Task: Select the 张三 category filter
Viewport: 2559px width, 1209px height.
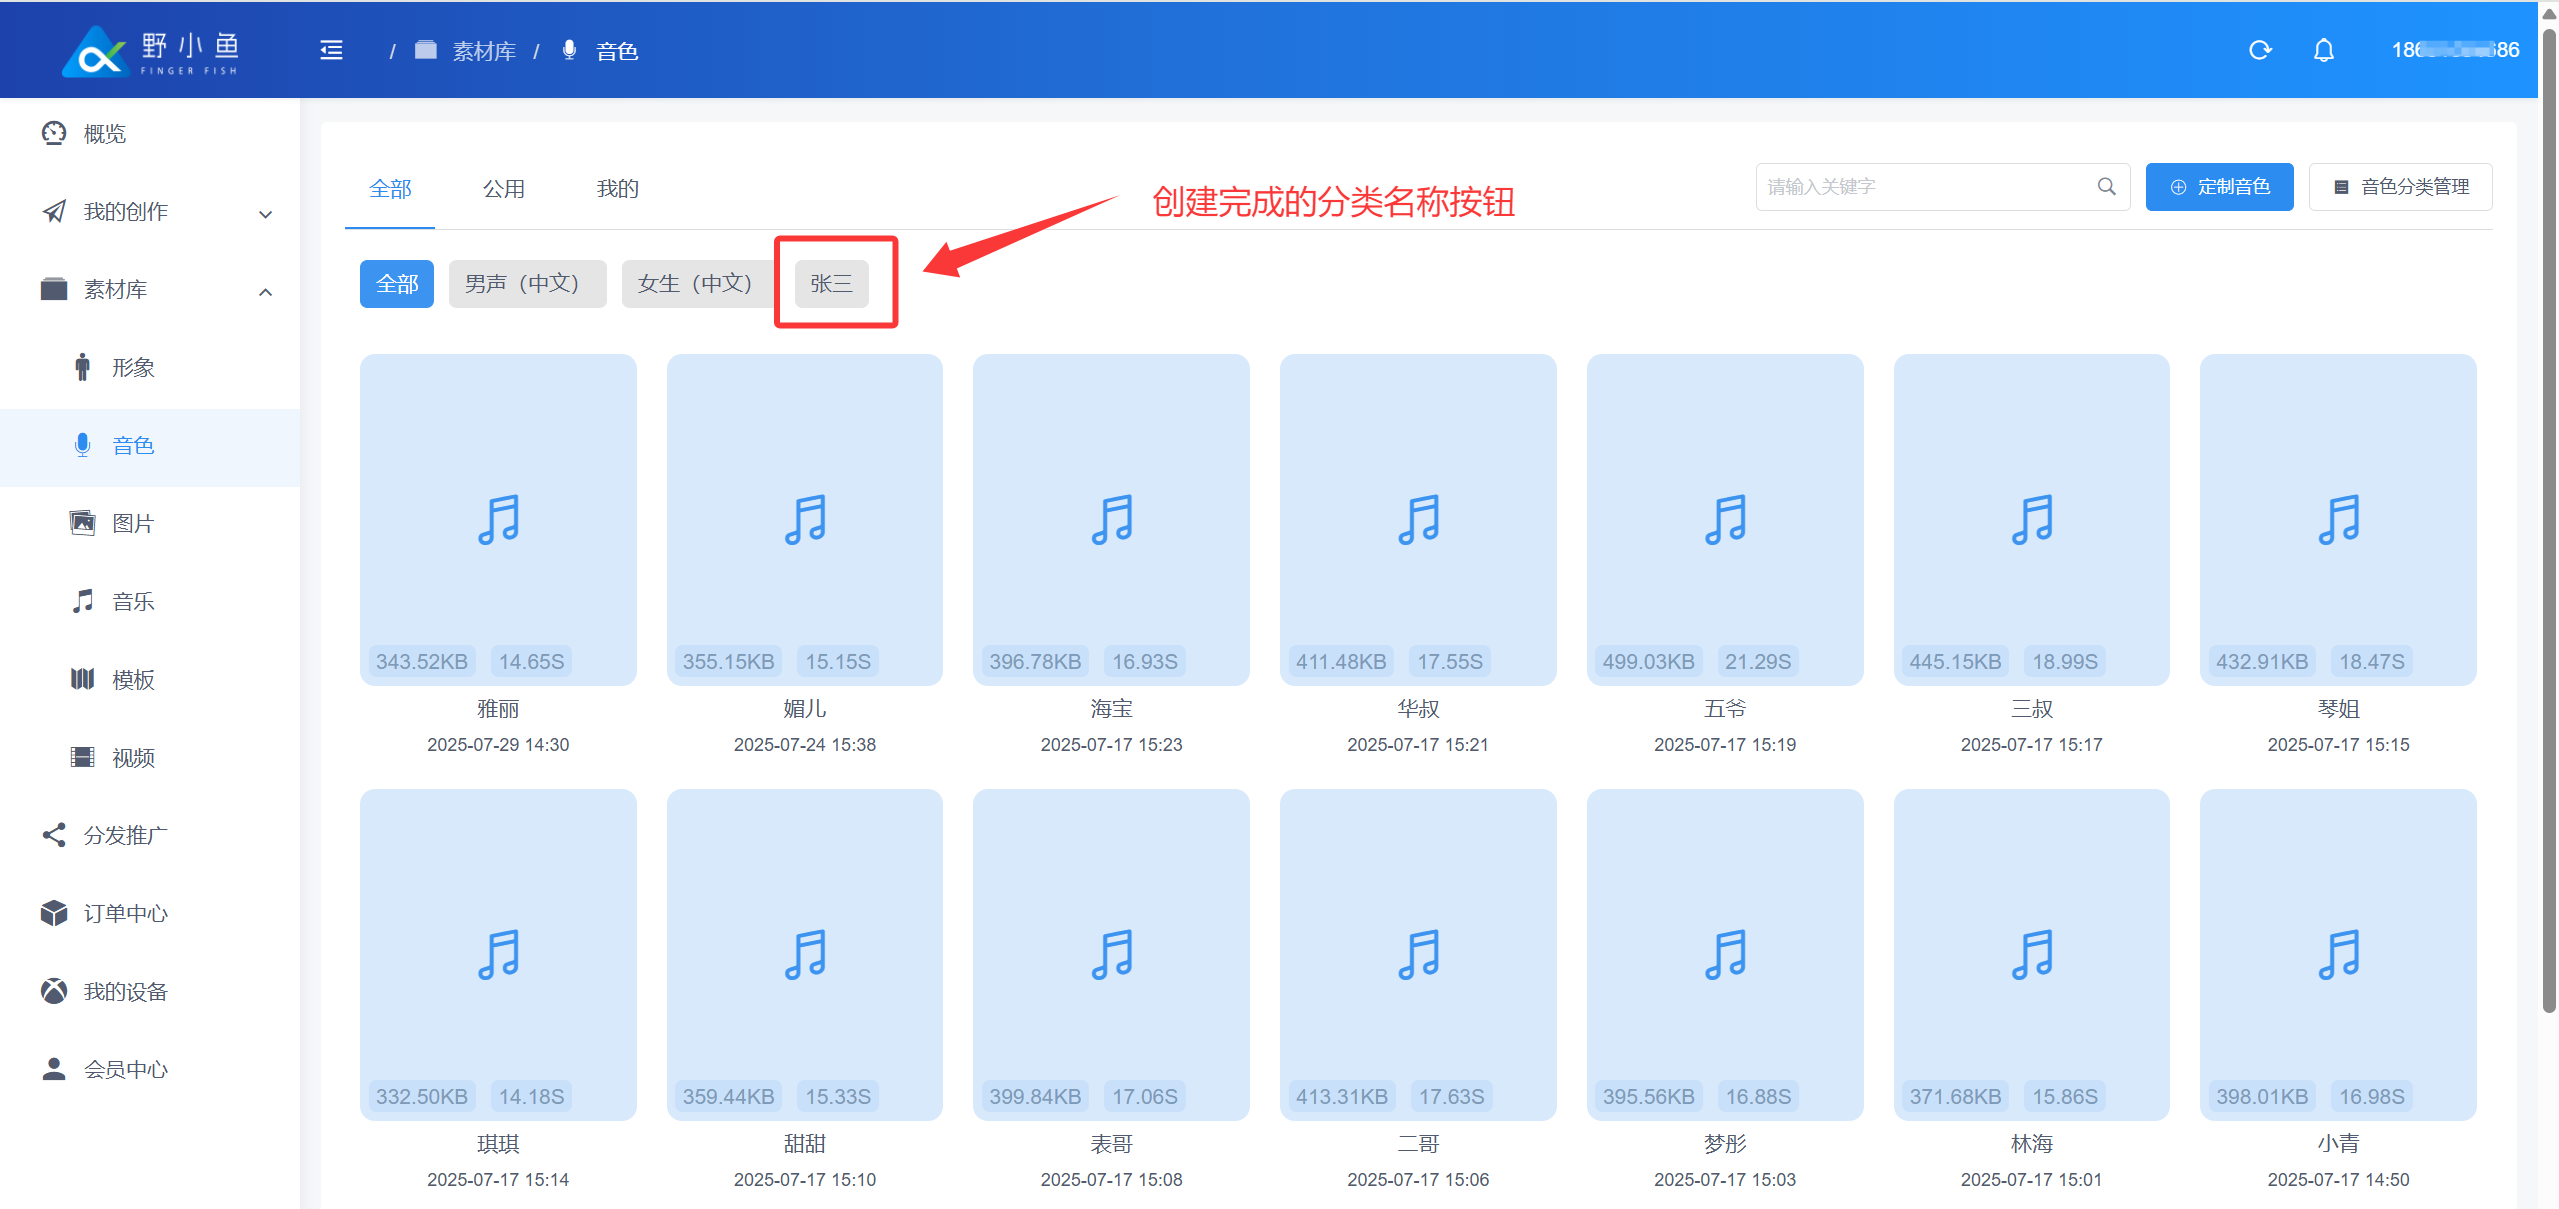Action: [831, 284]
